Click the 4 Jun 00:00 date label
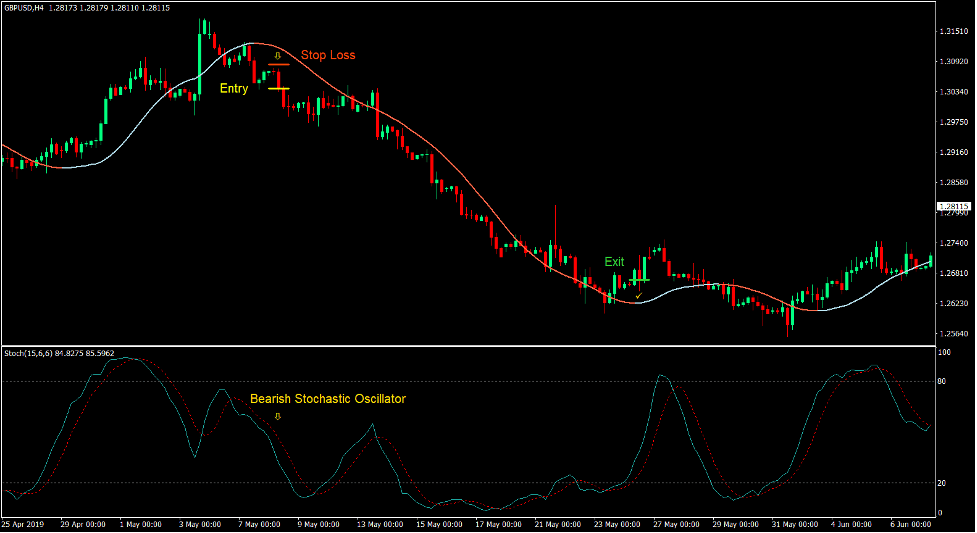 tap(852, 524)
